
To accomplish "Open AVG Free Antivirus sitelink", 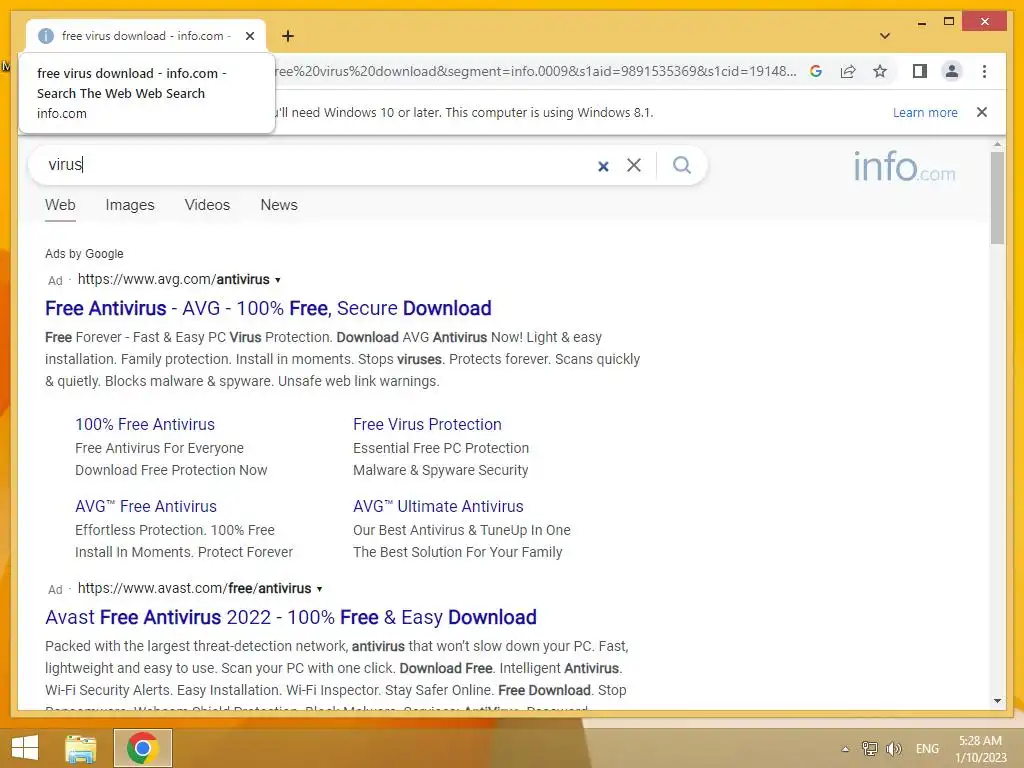I will [146, 507].
